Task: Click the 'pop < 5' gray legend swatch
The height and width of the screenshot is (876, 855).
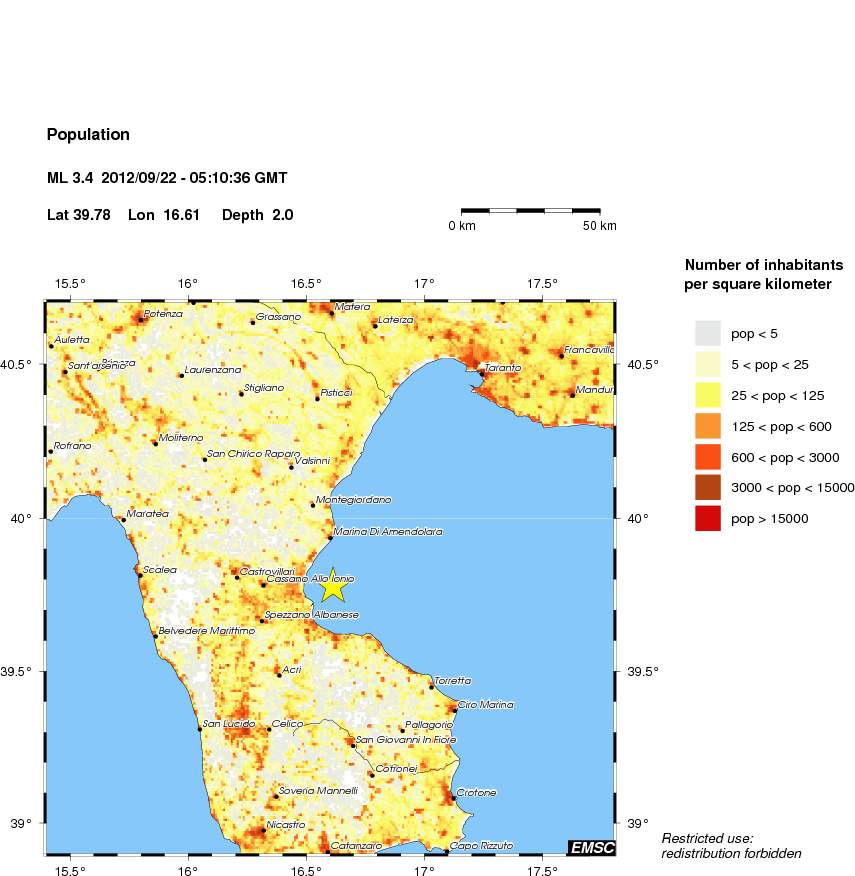Action: tap(708, 333)
